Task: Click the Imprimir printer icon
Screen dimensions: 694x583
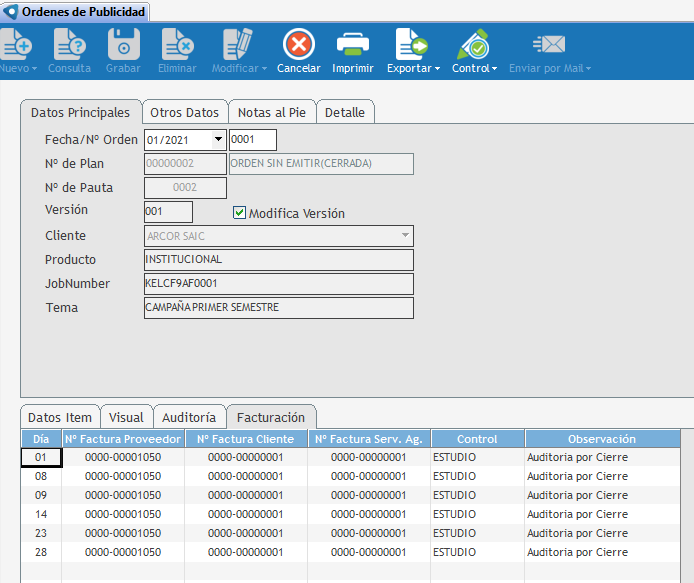Action: (352, 45)
